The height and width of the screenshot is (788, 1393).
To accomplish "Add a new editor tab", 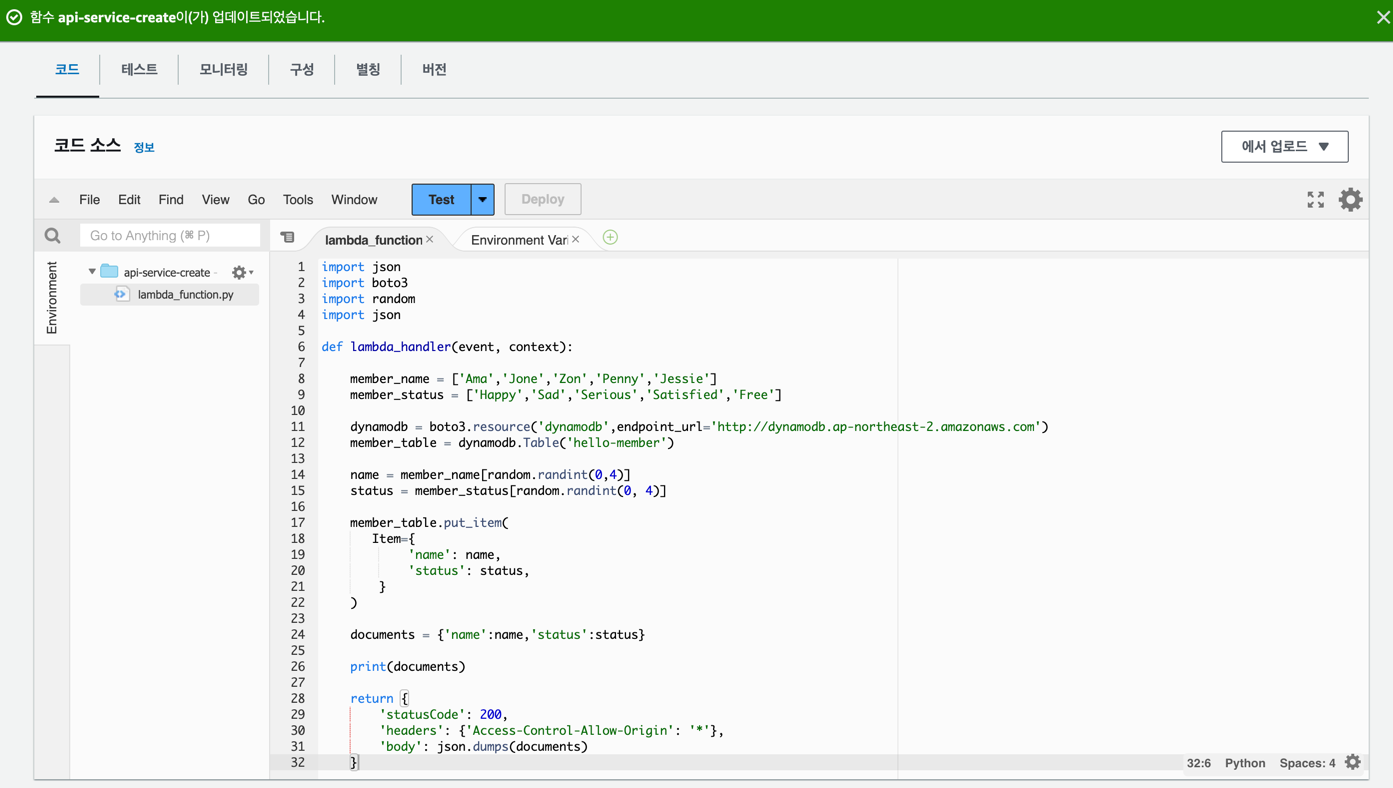I will (610, 238).
